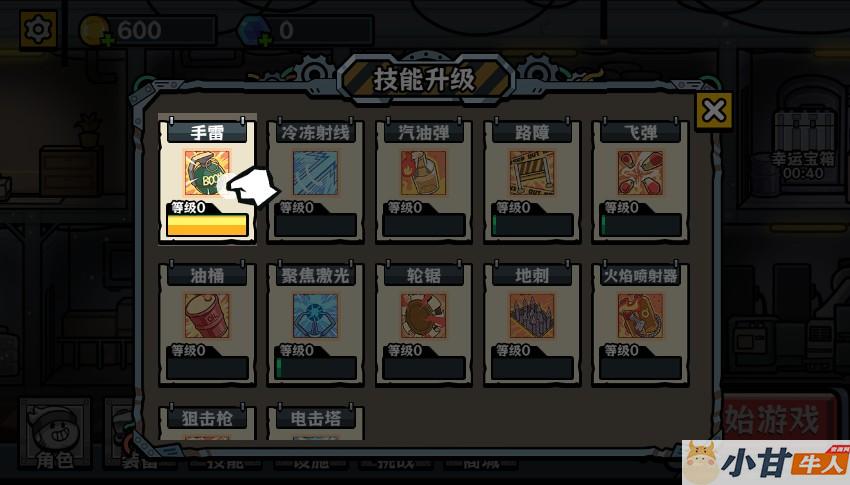The width and height of the screenshot is (850, 485).
Task: Open the 角色 character tab
Action: (x=54, y=434)
